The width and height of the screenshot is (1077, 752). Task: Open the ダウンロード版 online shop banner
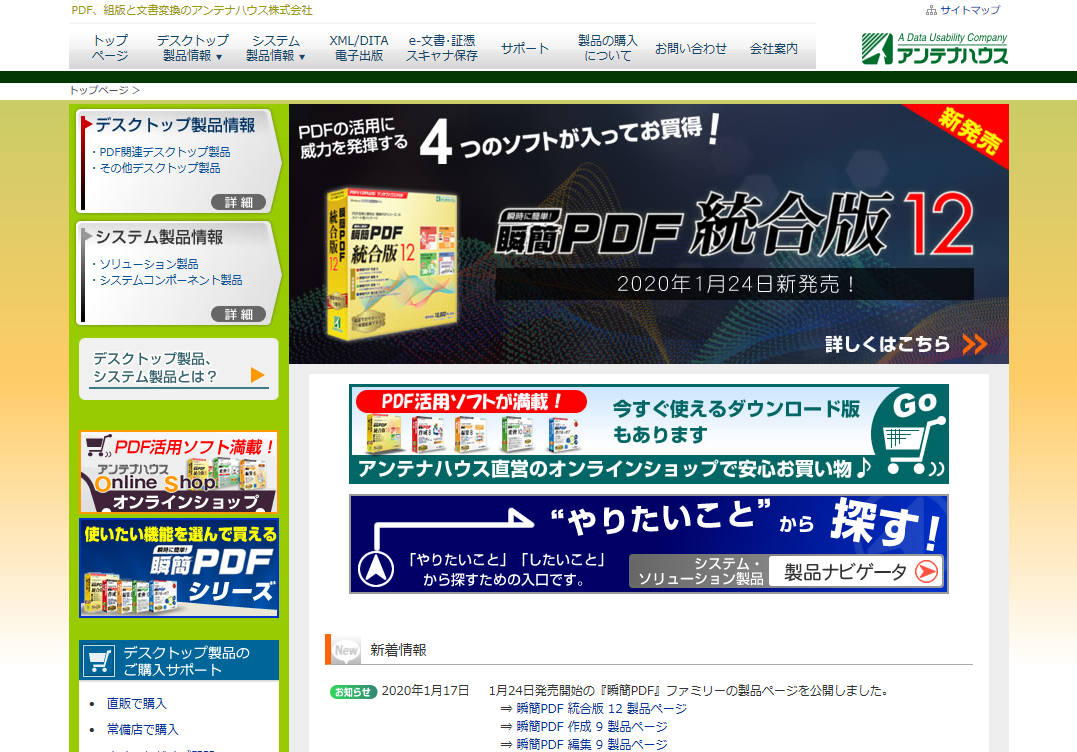click(648, 434)
